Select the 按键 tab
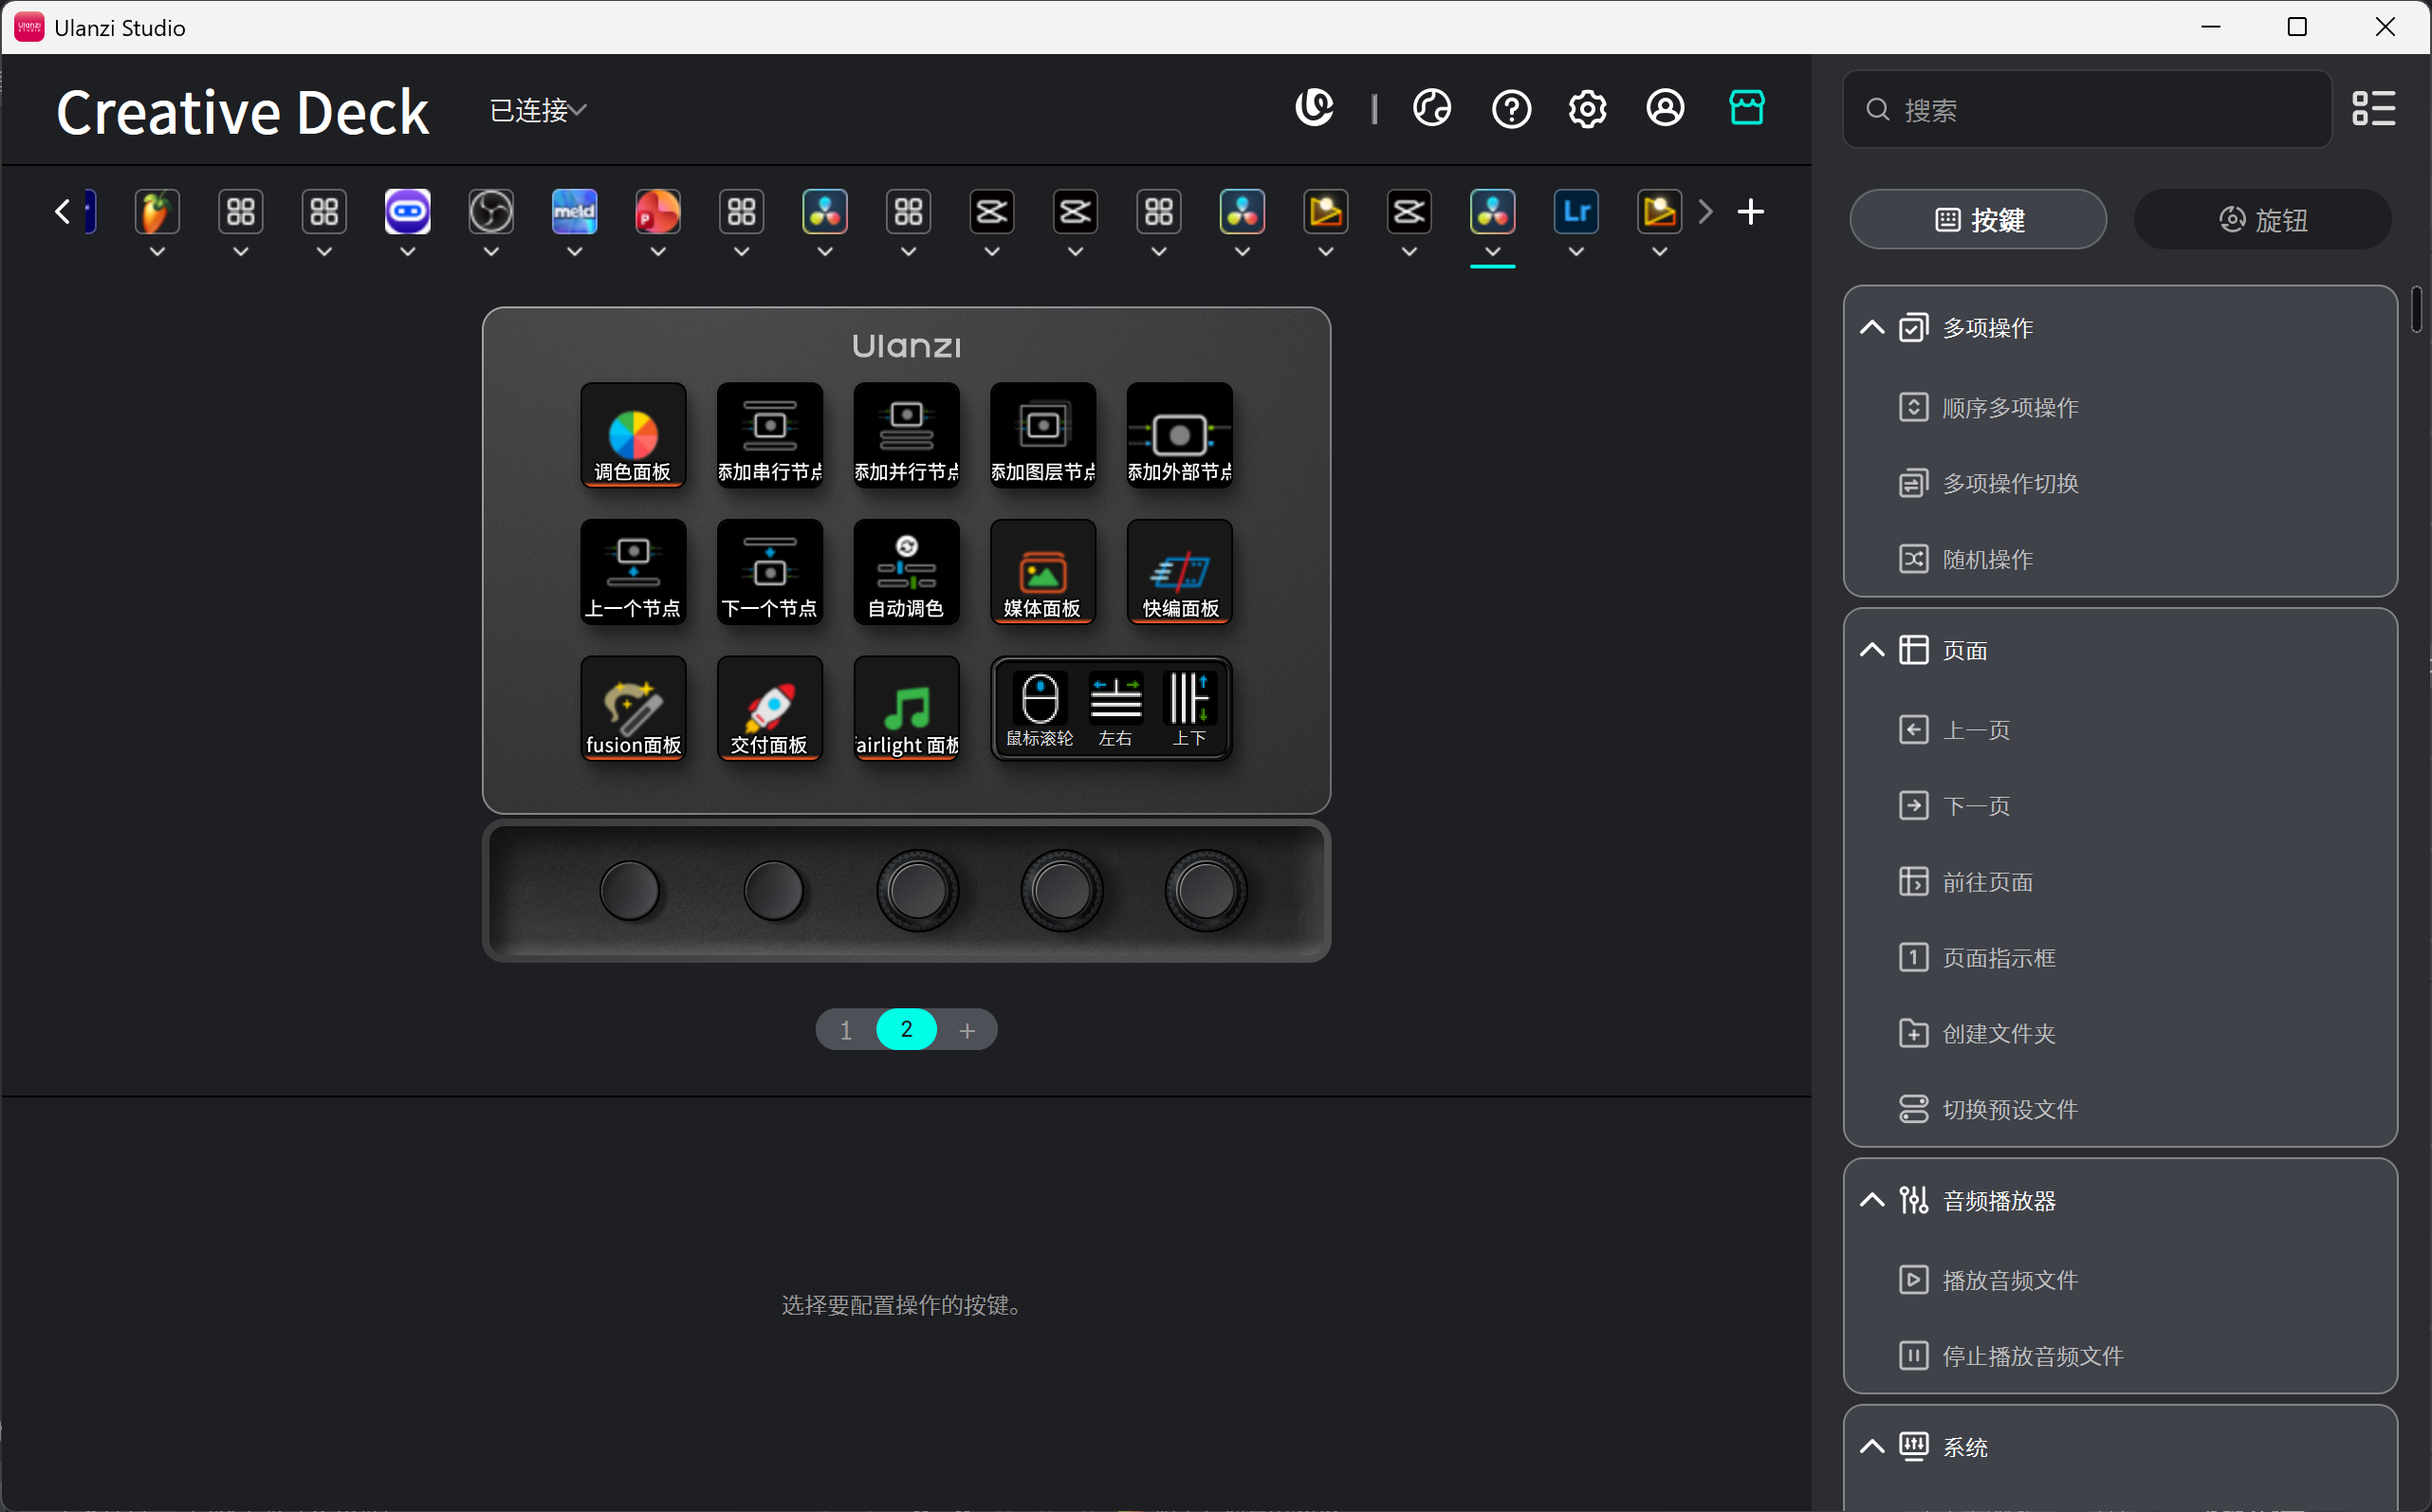Screen dimensions: 2432x1512 pos(1978,219)
